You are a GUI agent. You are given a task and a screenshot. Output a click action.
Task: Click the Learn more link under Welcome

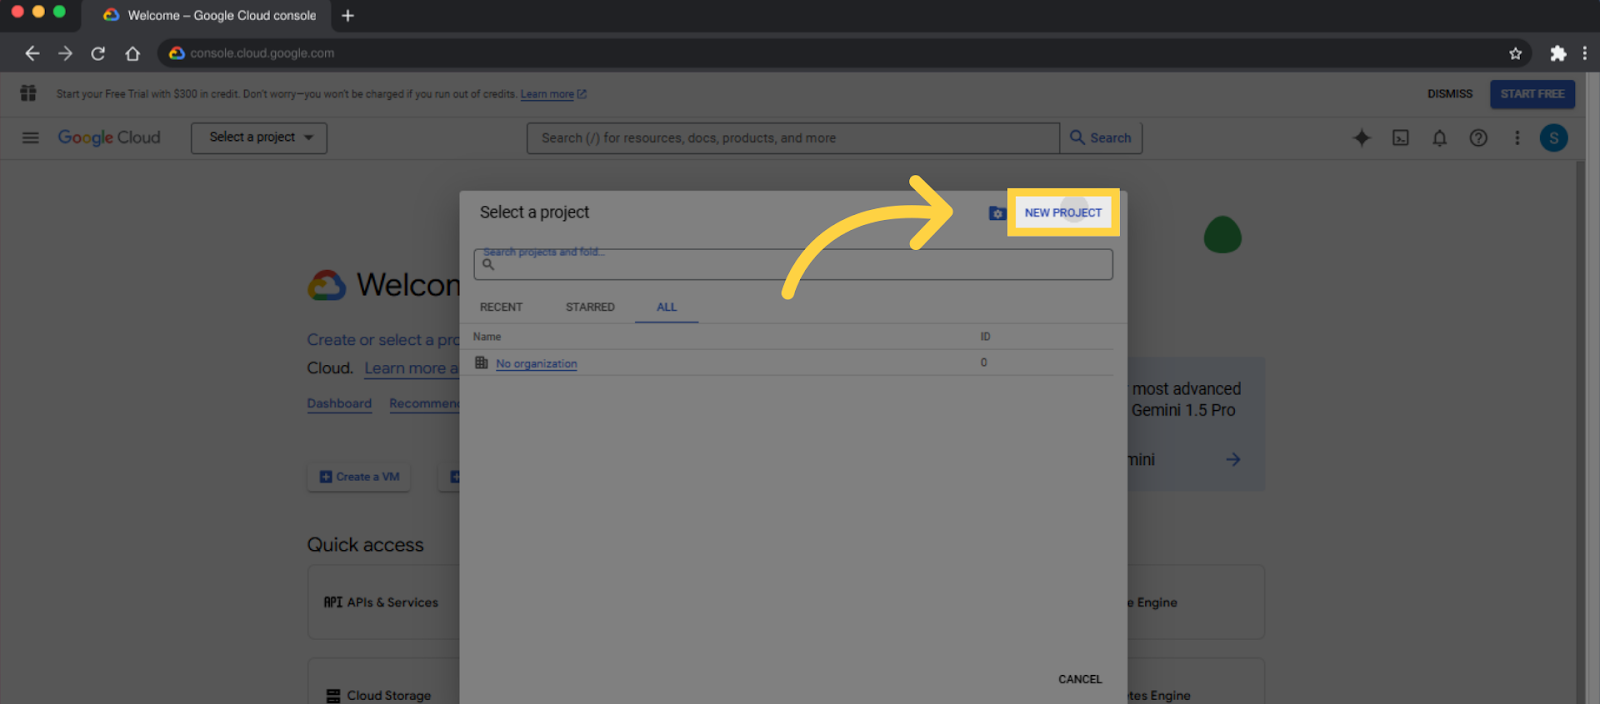[410, 369]
